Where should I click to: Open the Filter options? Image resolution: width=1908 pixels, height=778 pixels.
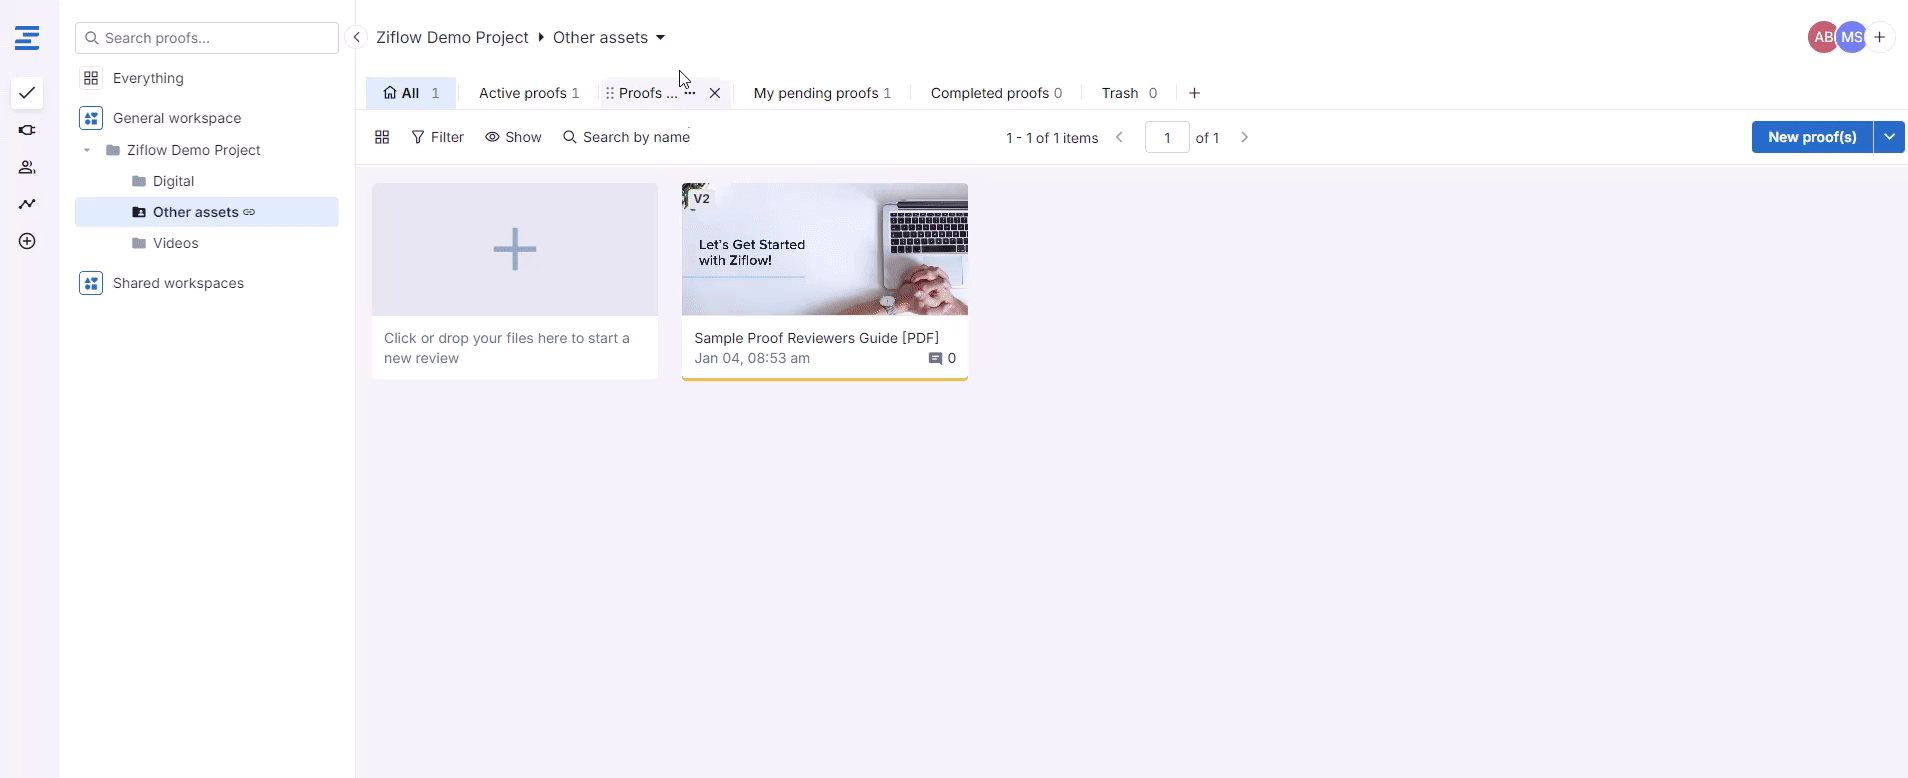[438, 137]
